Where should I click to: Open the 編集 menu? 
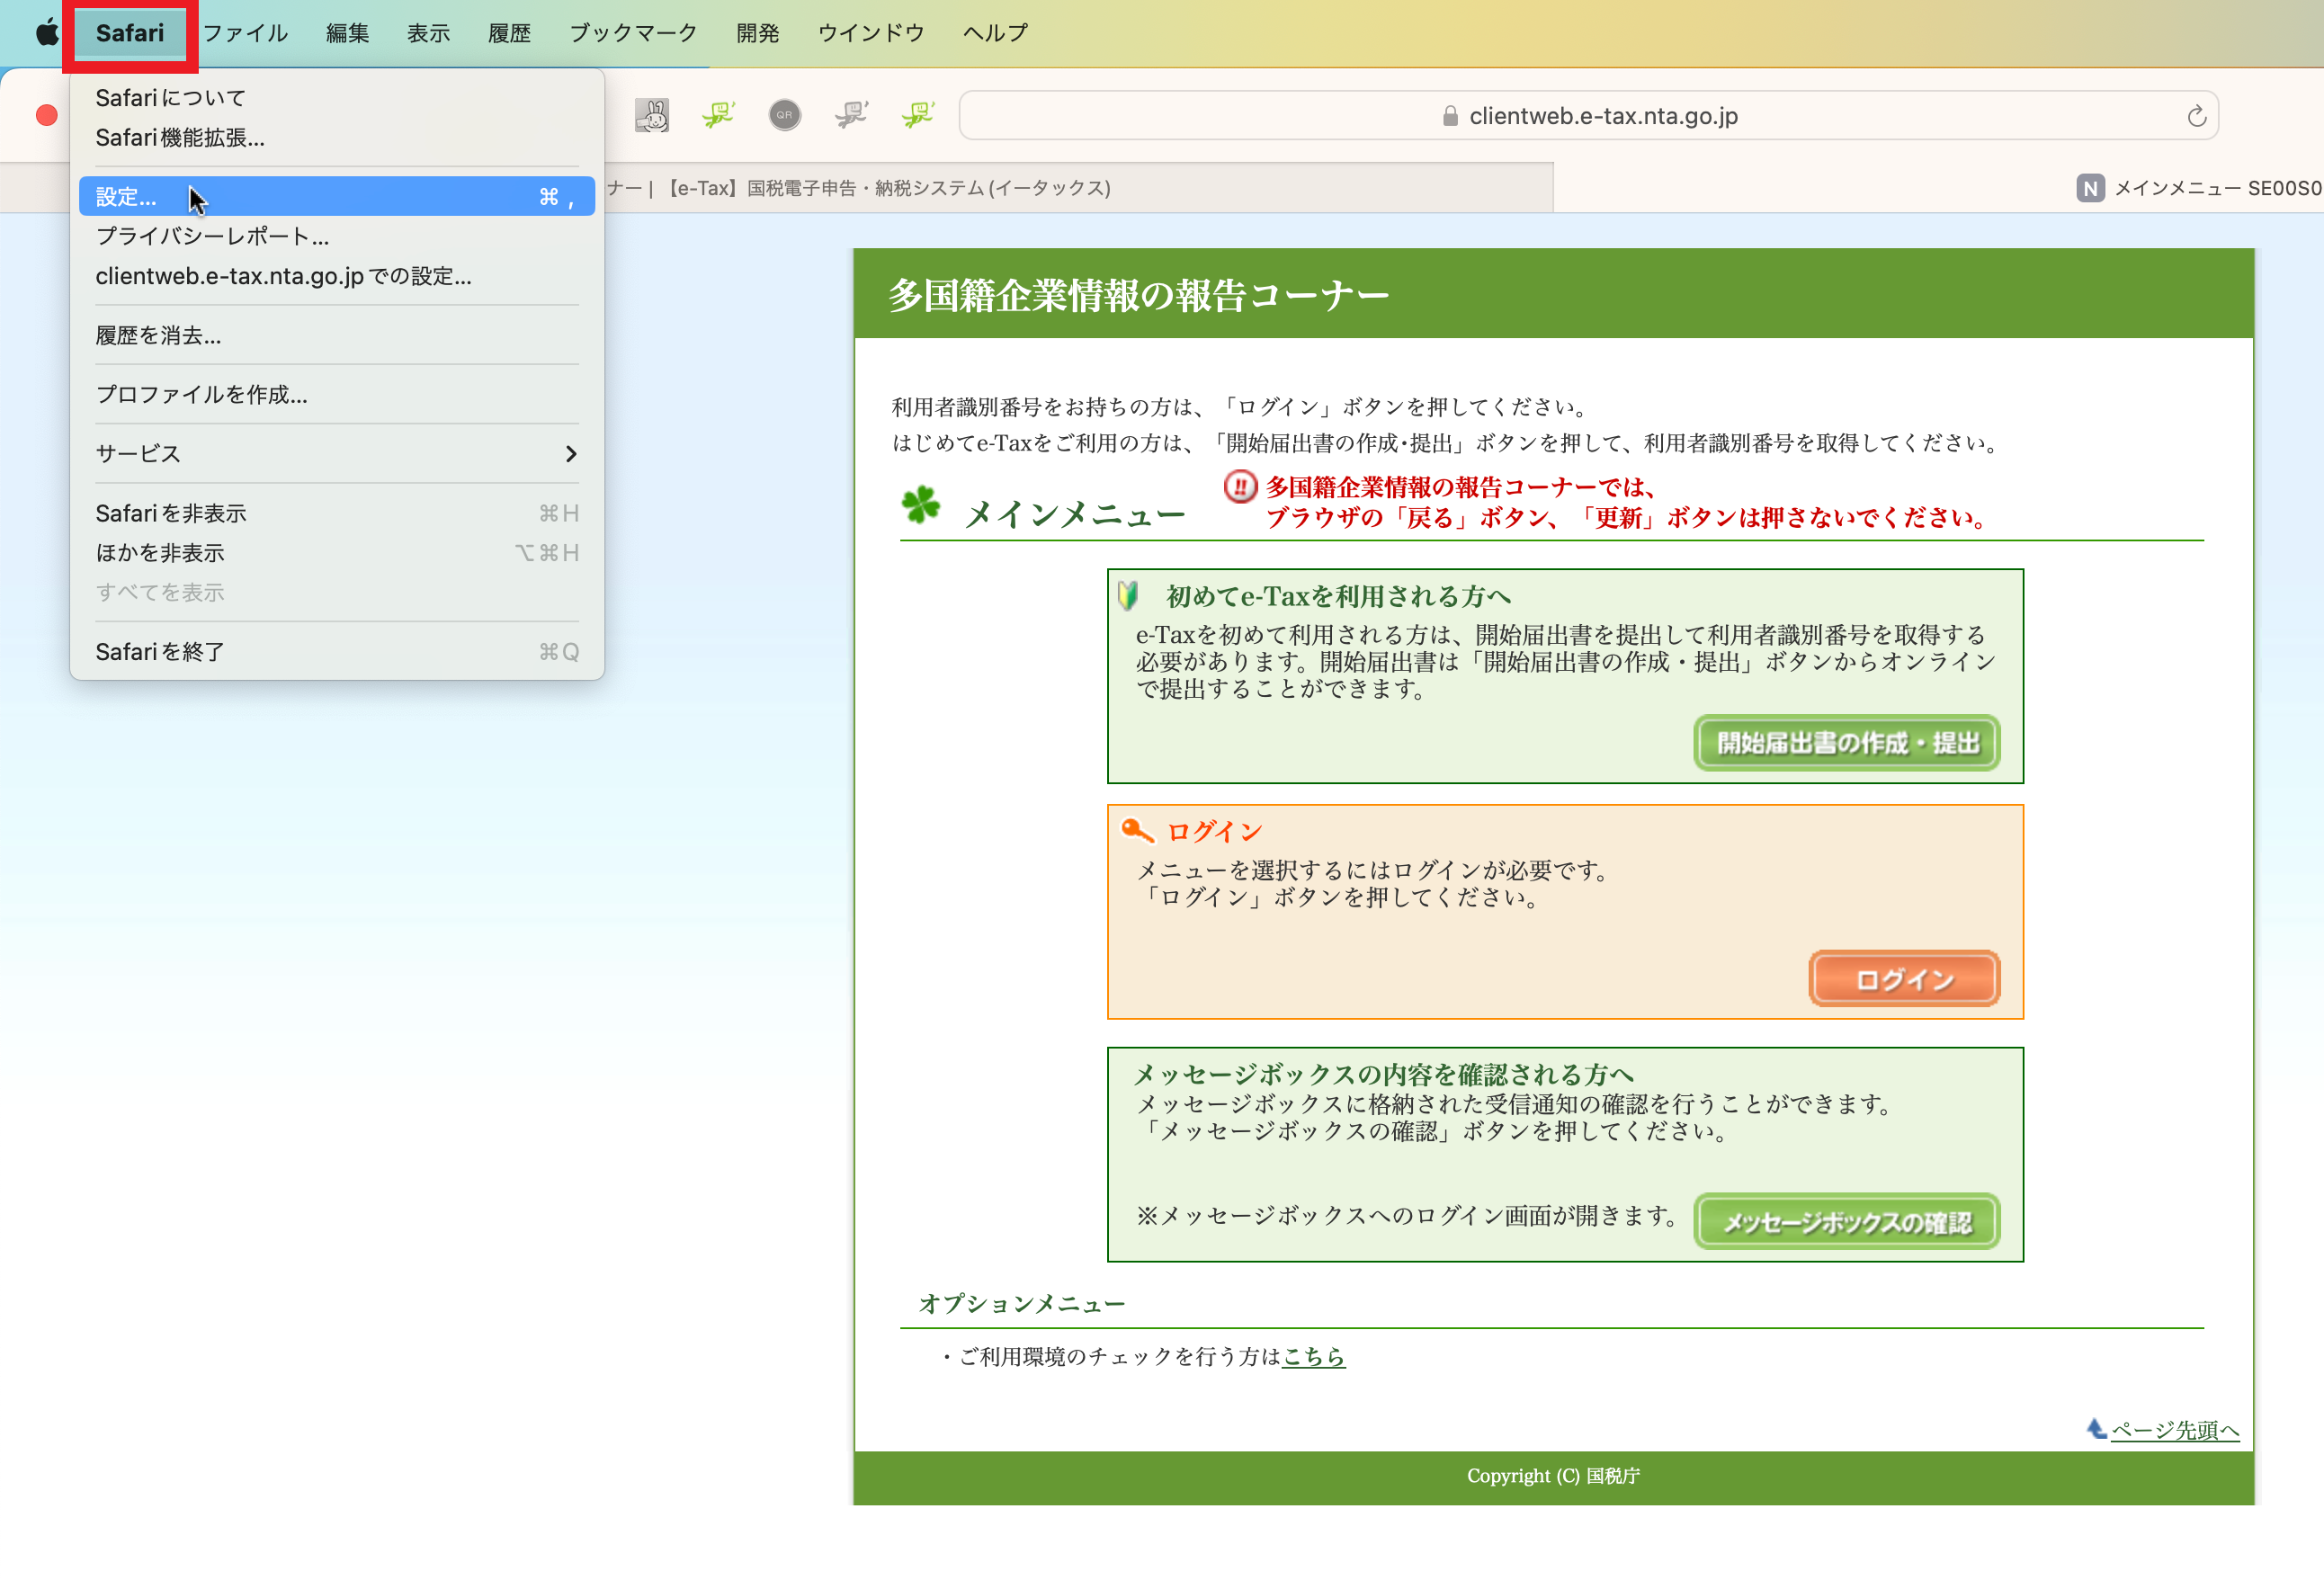pyautogui.click(x=347, y=33)
